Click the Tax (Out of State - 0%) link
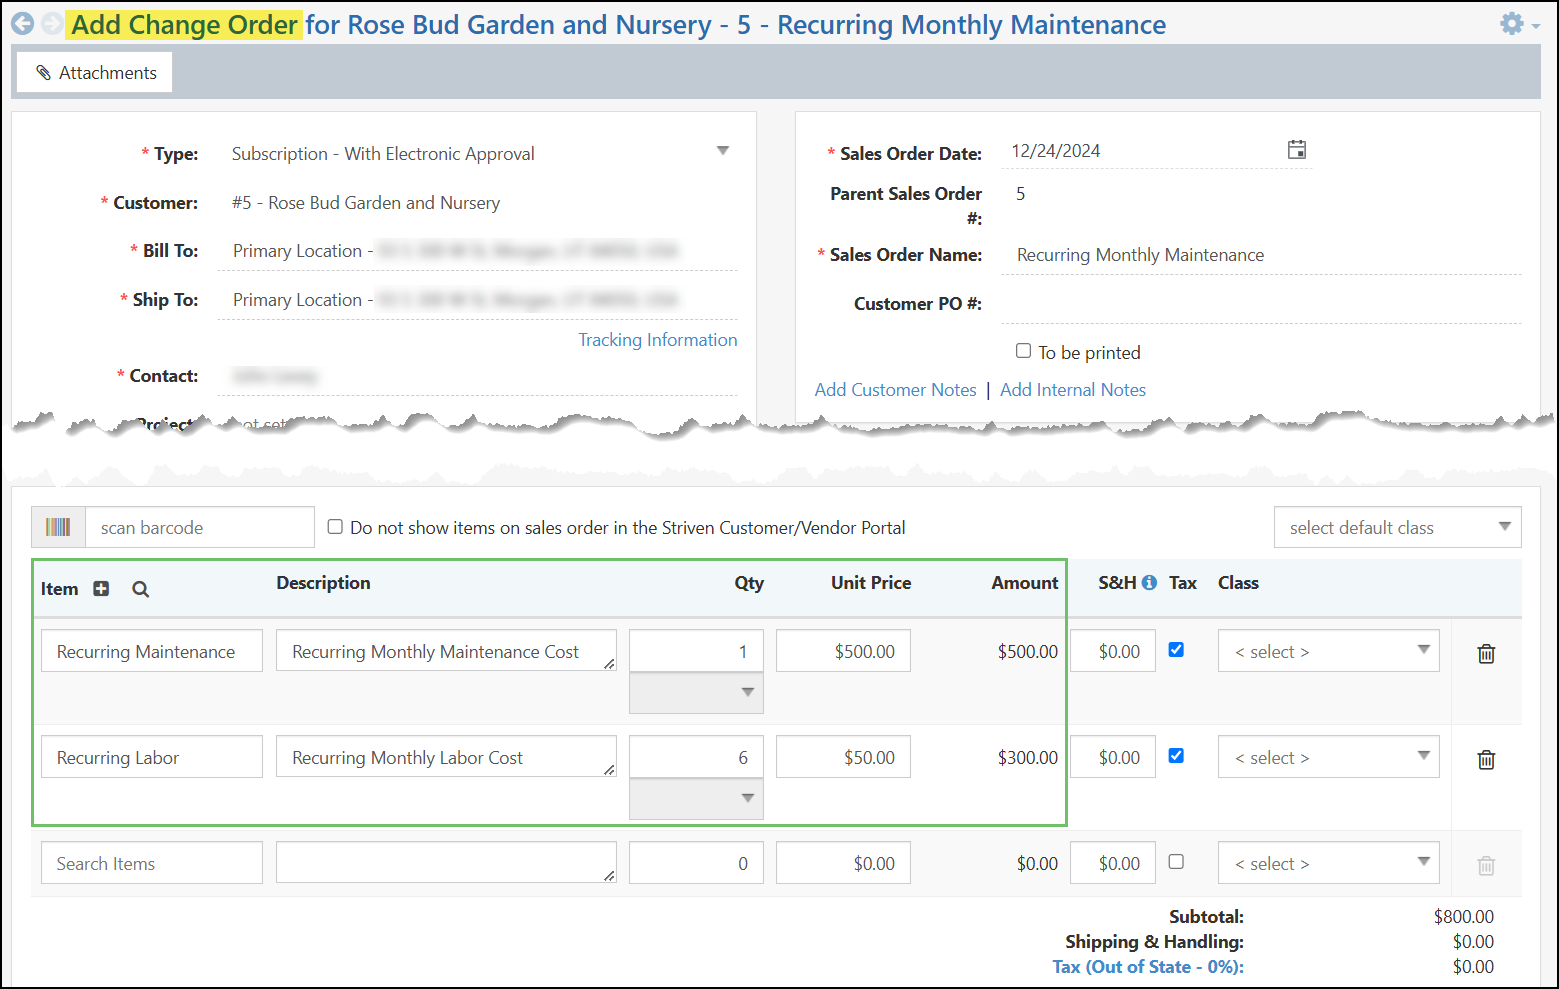 [x=1148, y=967]
